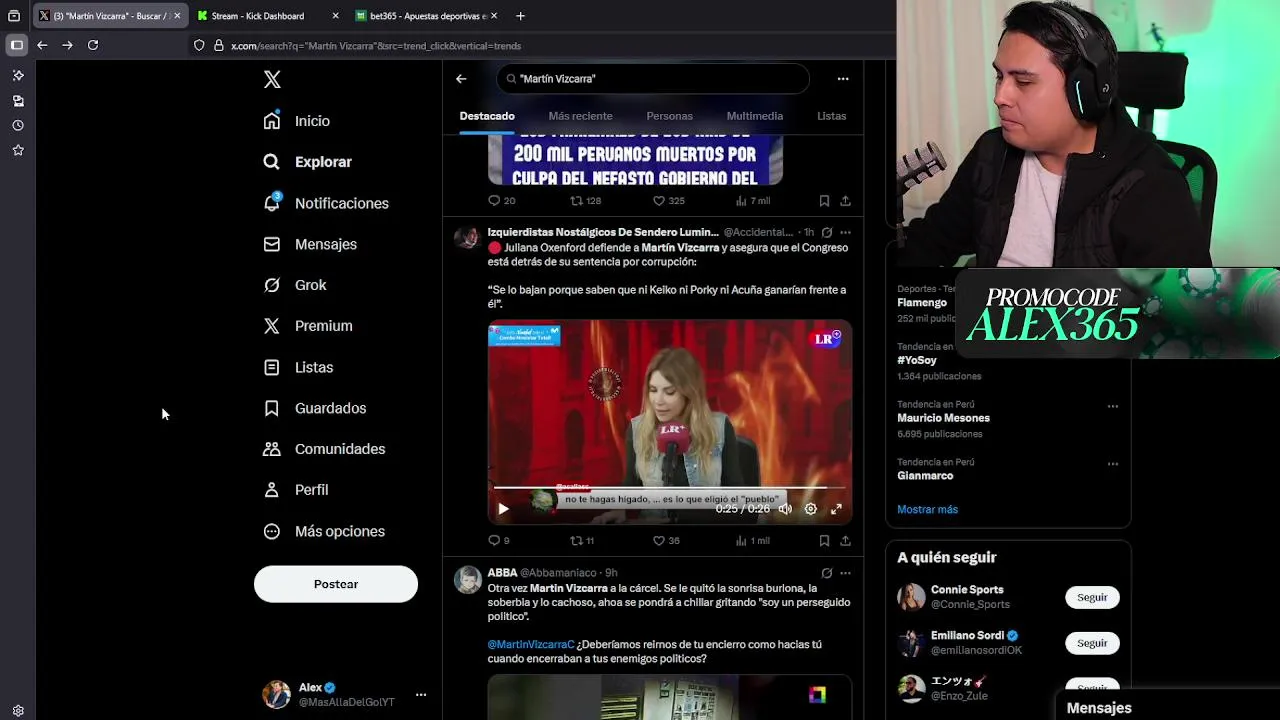Play the Juliana Oxenford video
This screenshot has width=1280, height=720.
(x=503, y=509)
